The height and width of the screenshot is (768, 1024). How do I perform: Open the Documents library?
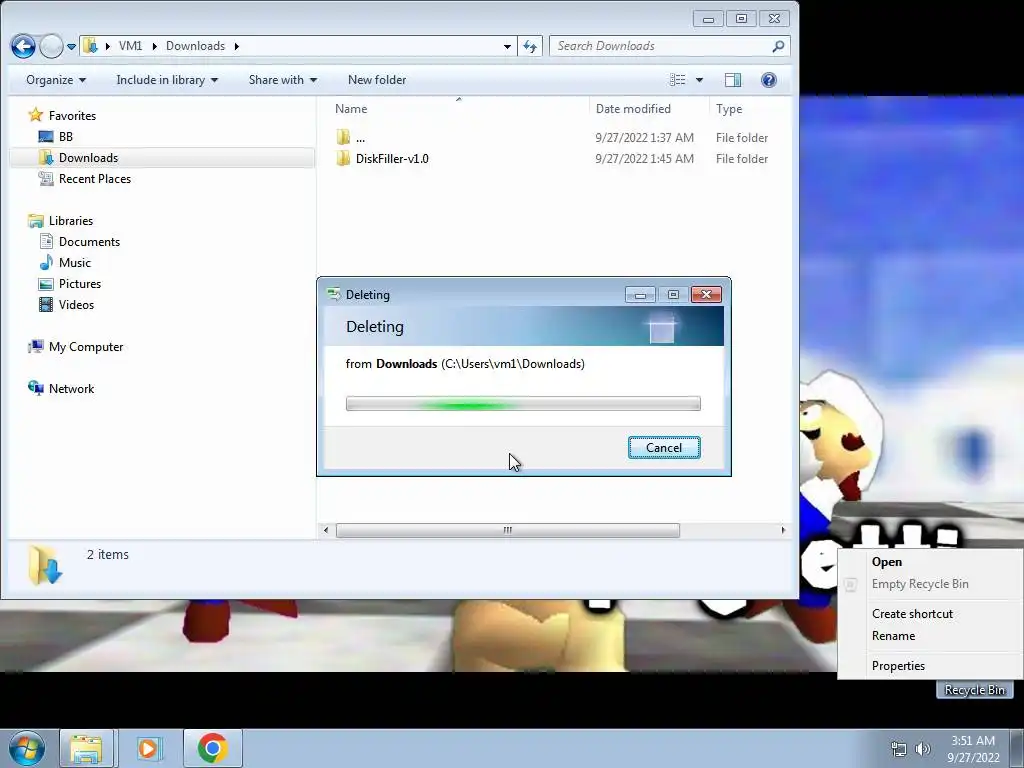tap(89, 242)
